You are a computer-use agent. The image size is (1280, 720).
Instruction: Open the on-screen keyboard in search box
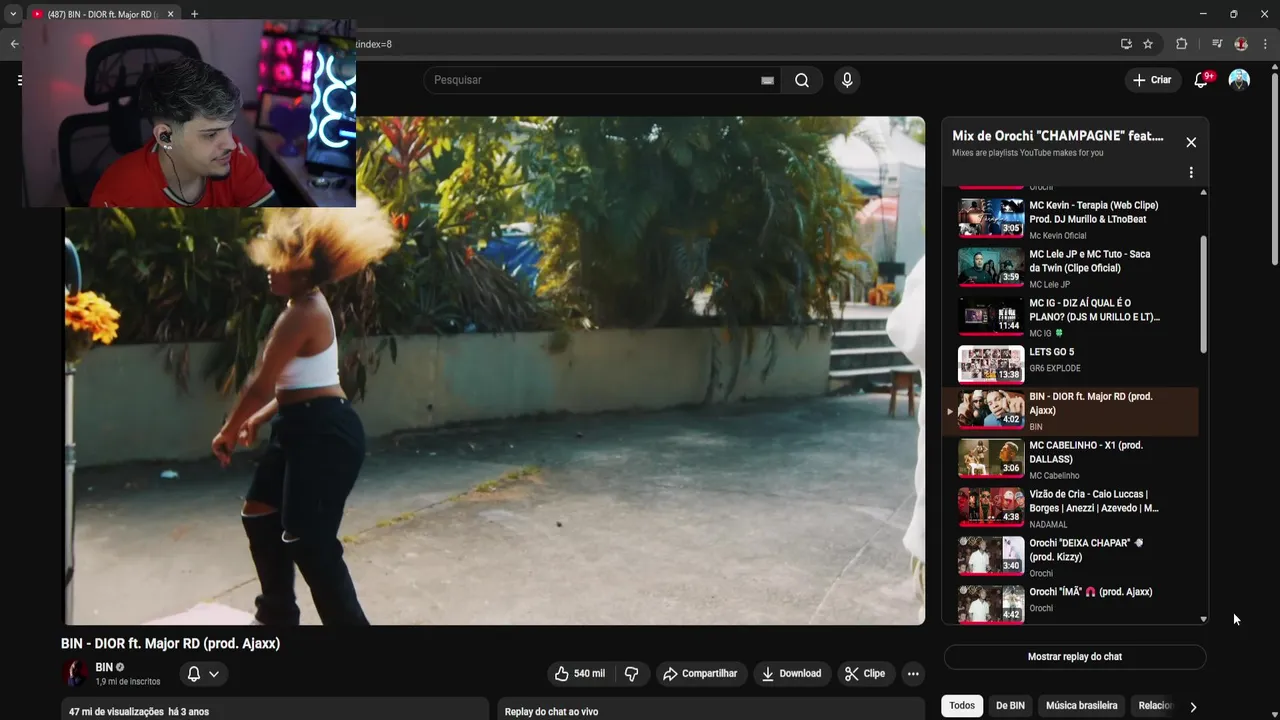[767, 80]
